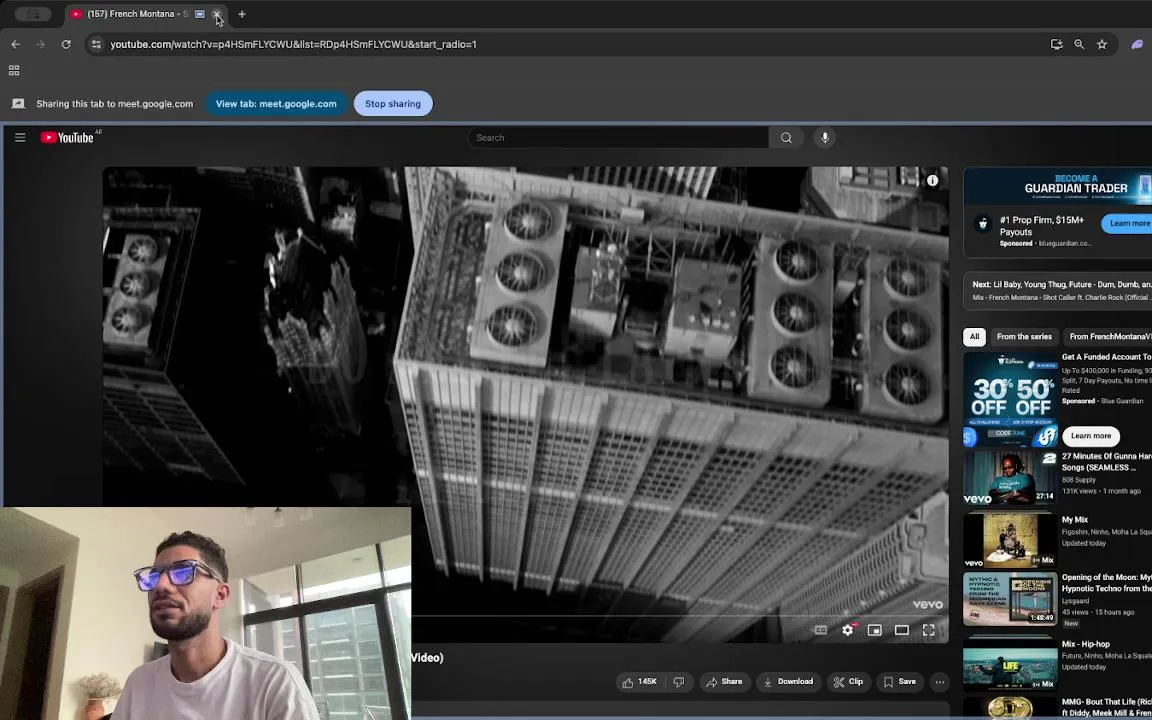Click the Guardian Trader ad banner
The width and height of the screenshot is (1152, 720).
coord(1057,187)
